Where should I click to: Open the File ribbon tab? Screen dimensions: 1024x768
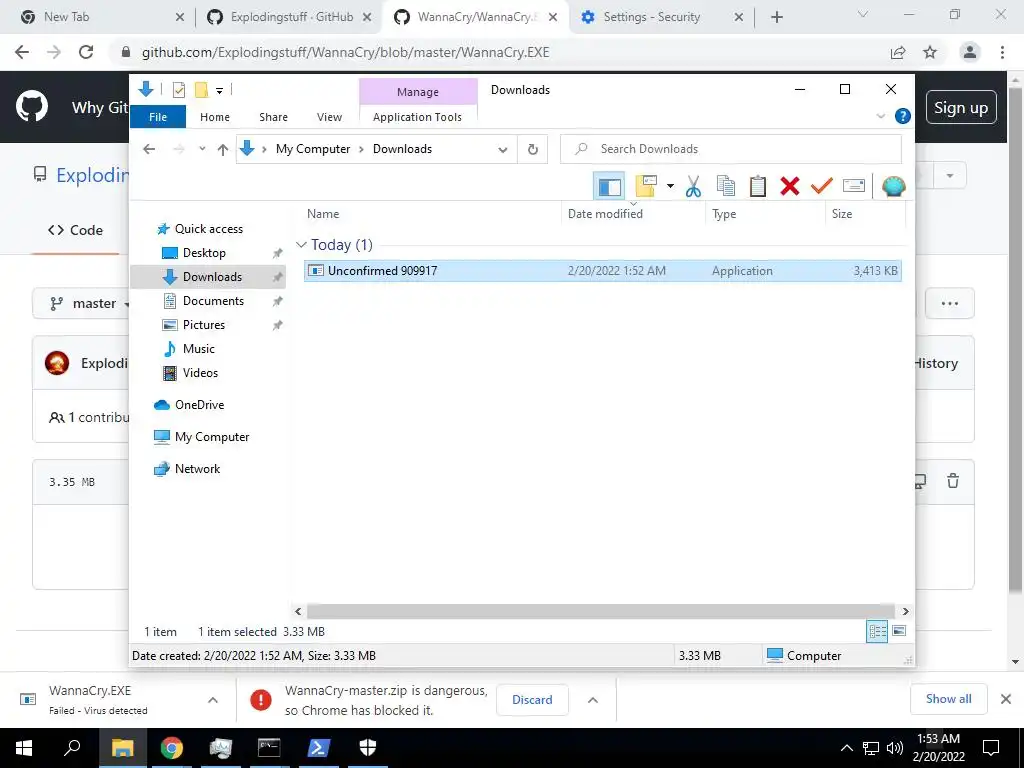click(x=158, y=117)
